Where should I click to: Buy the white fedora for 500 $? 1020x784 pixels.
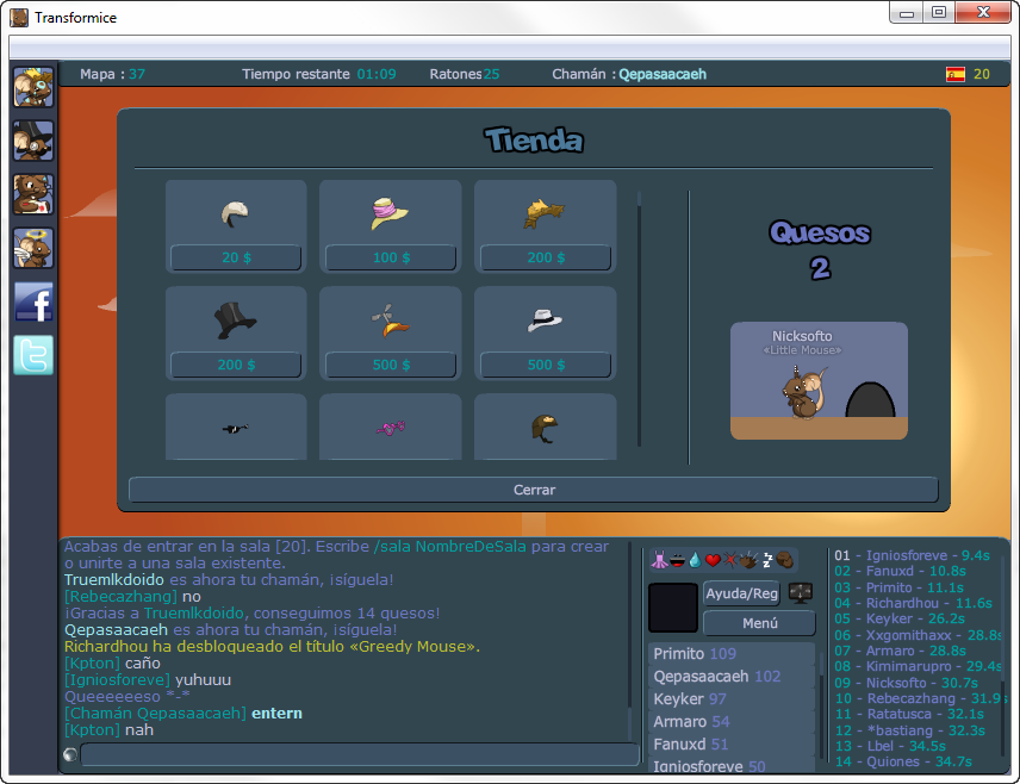pyautogui.click(x=545, y=365)
